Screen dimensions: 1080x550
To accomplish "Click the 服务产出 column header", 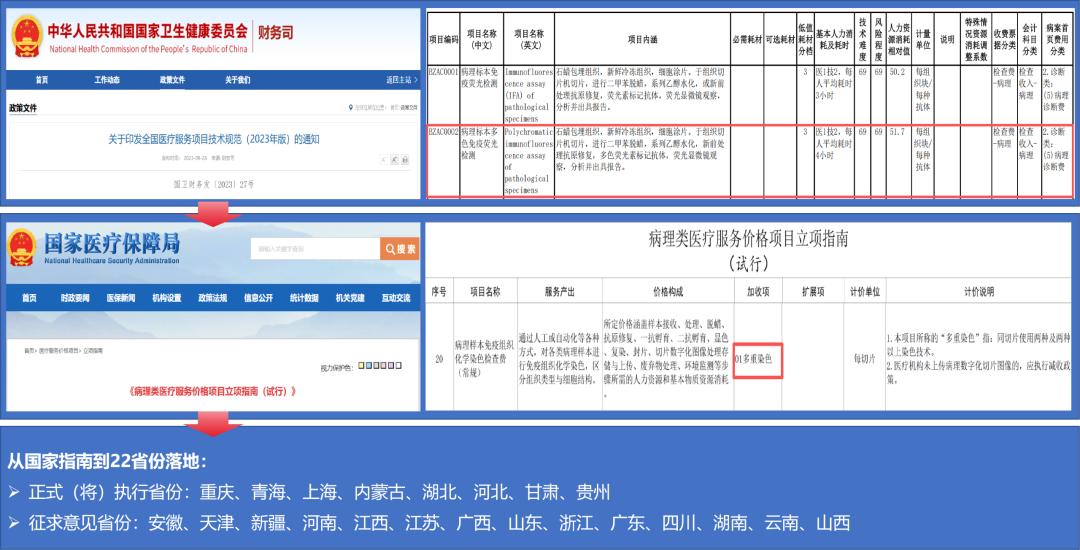I will (x=559, y=291).
